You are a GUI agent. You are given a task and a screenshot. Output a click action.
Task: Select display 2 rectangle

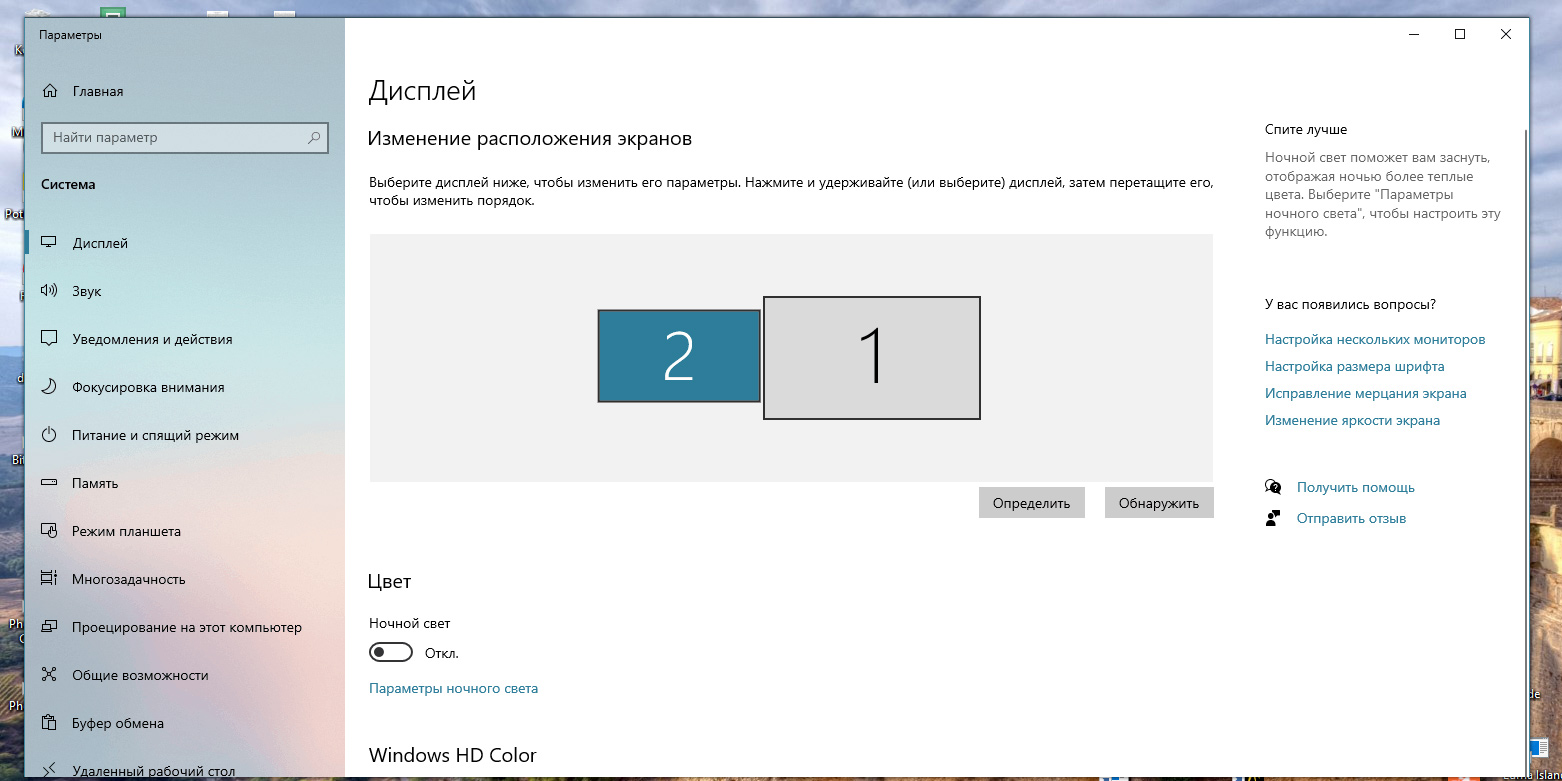(679, 356)
